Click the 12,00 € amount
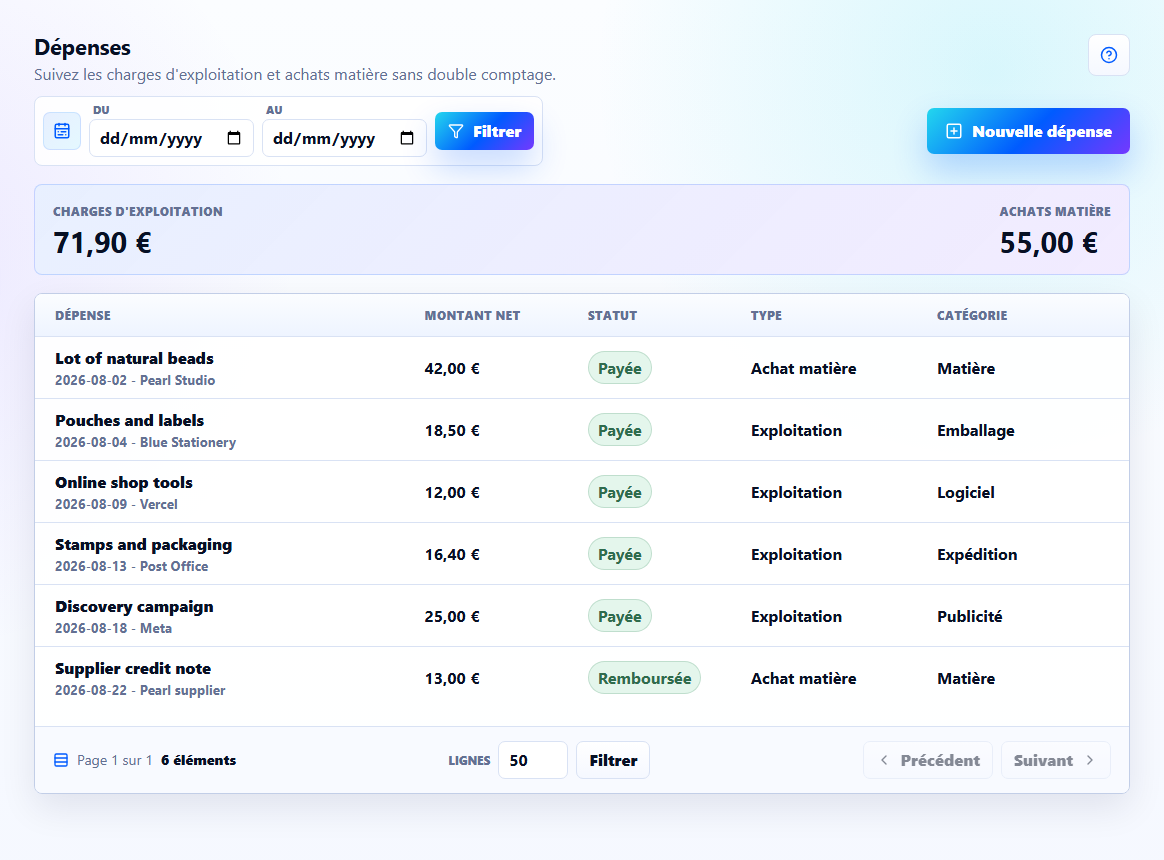This screenshot has height=860, width=1164. 452,492
